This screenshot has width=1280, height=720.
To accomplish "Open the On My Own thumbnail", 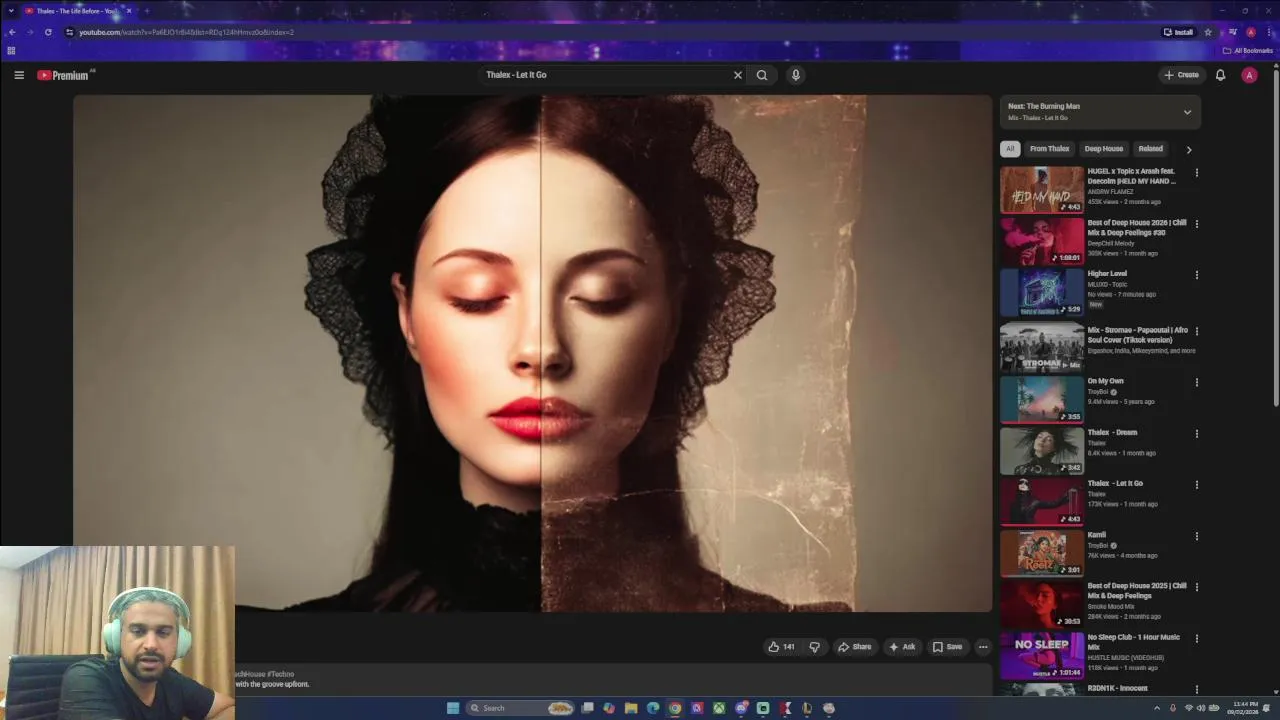I will click(1042, 399).
